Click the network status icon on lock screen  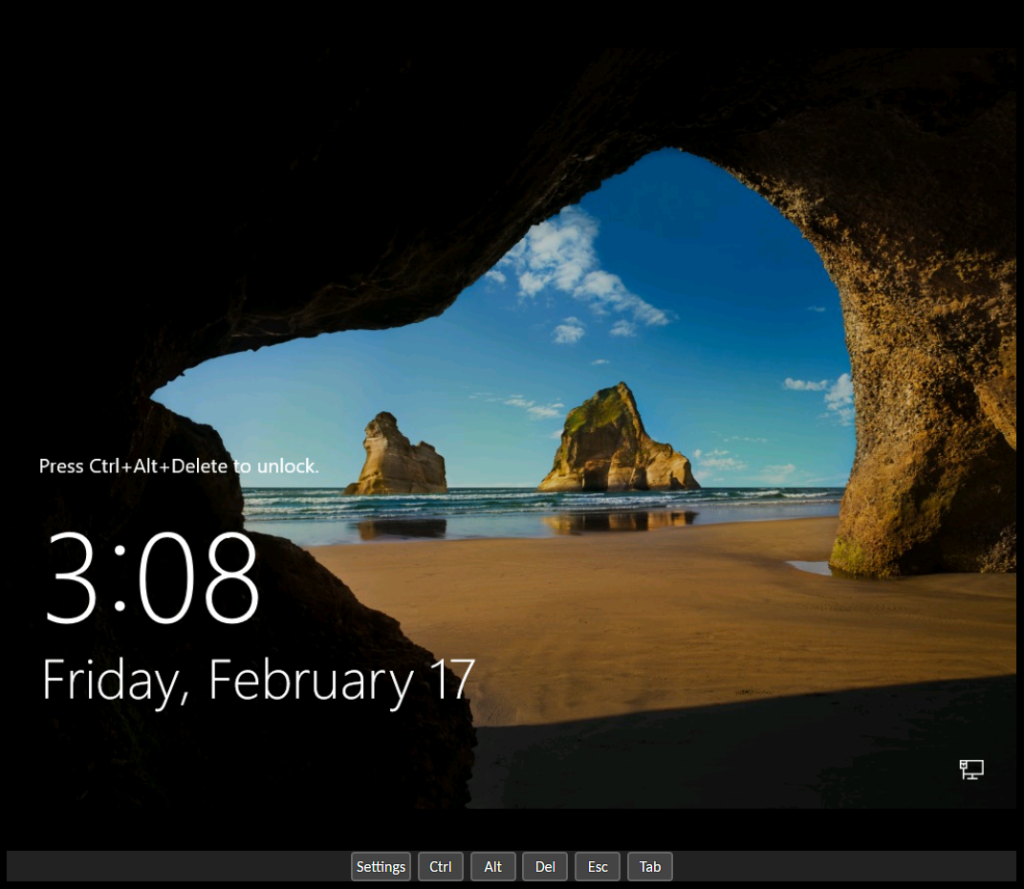click(x=971, y=769)
